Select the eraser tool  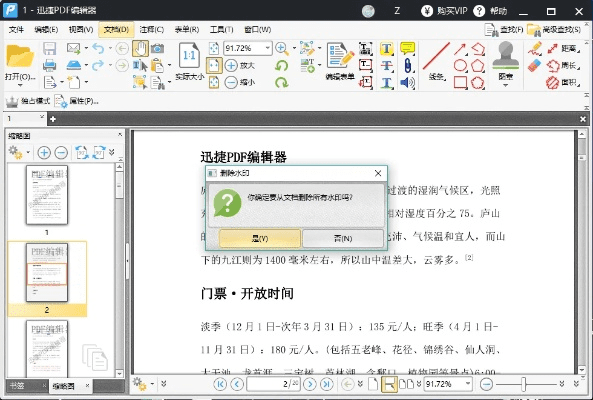point(535,65)
